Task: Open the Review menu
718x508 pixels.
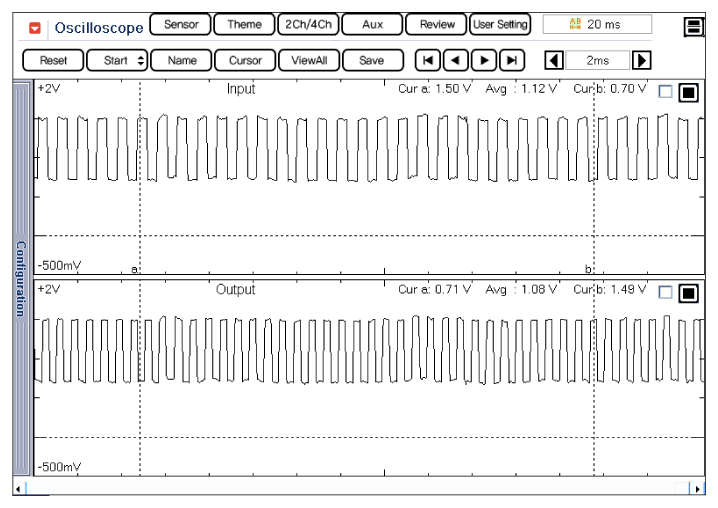Action: tap(436, 24)
